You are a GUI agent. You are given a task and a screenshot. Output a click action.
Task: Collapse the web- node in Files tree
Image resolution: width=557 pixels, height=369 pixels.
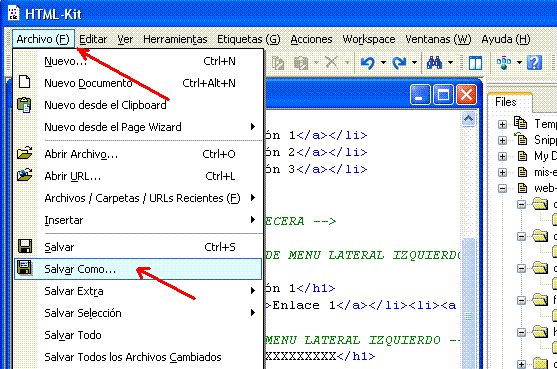click(x=502, y=188)
